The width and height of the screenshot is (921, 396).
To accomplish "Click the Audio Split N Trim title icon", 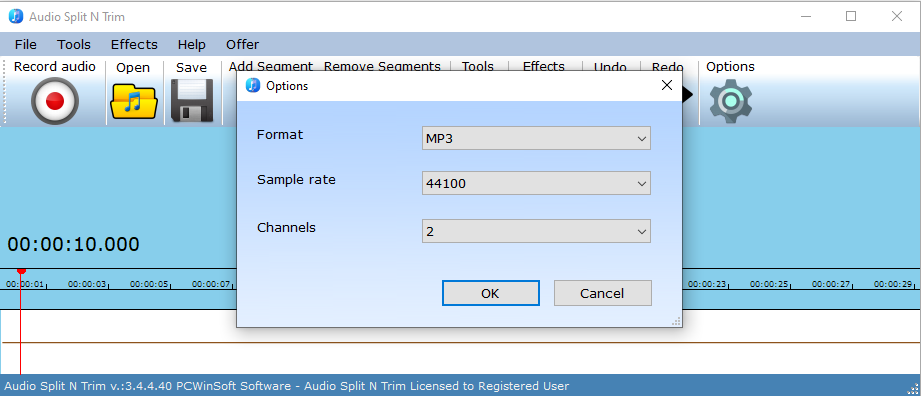I will (x=16, y=16).
